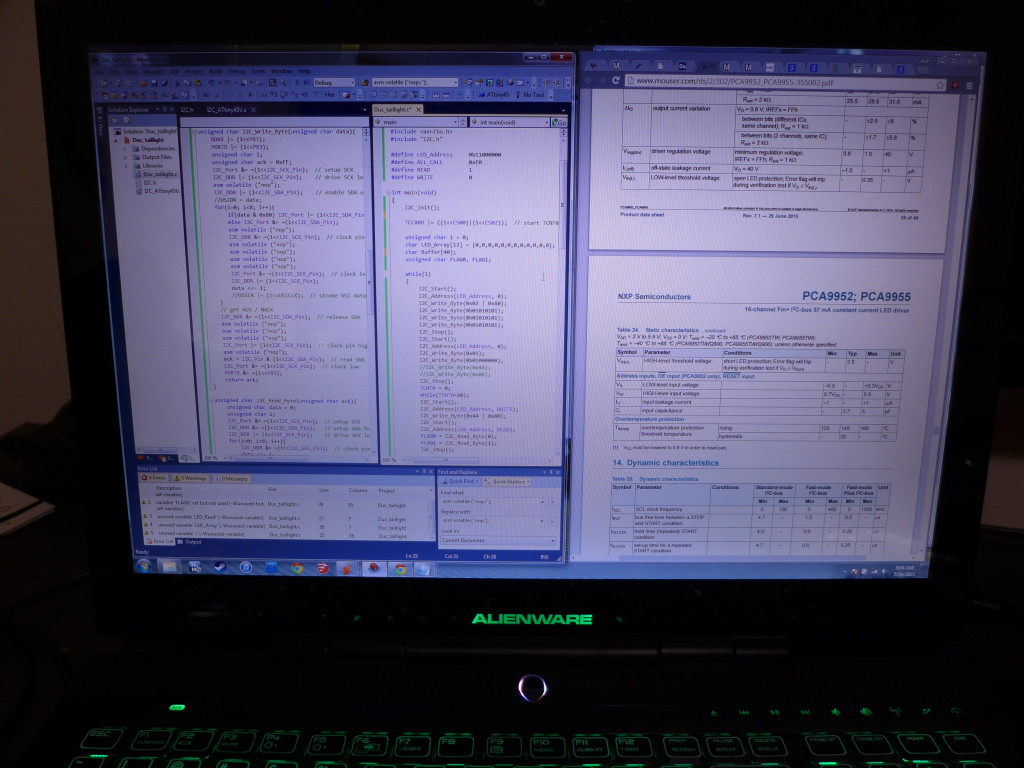The height and width of the screenshot is (768, 1024).
Task: Click the DSE taskbar icon
Action: point(270,568)
